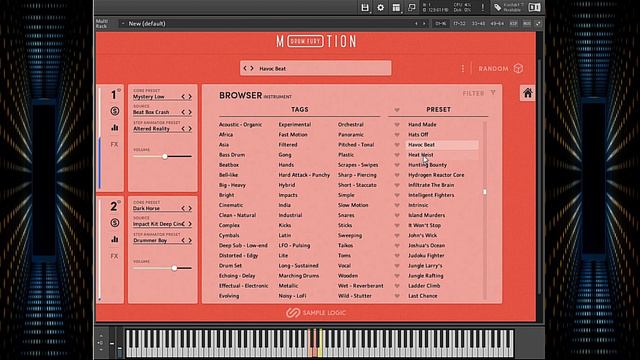The width and height of the screenshot is (640, 360).
Task: Open the workspace layout panel icon
Action: [x=396, y=7]
